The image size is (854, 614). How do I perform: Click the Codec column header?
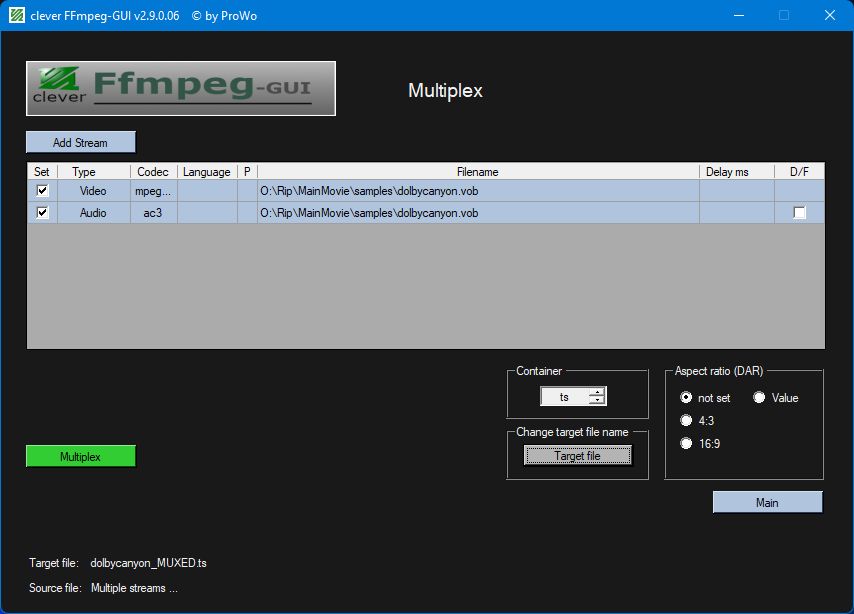coord(153,172)
